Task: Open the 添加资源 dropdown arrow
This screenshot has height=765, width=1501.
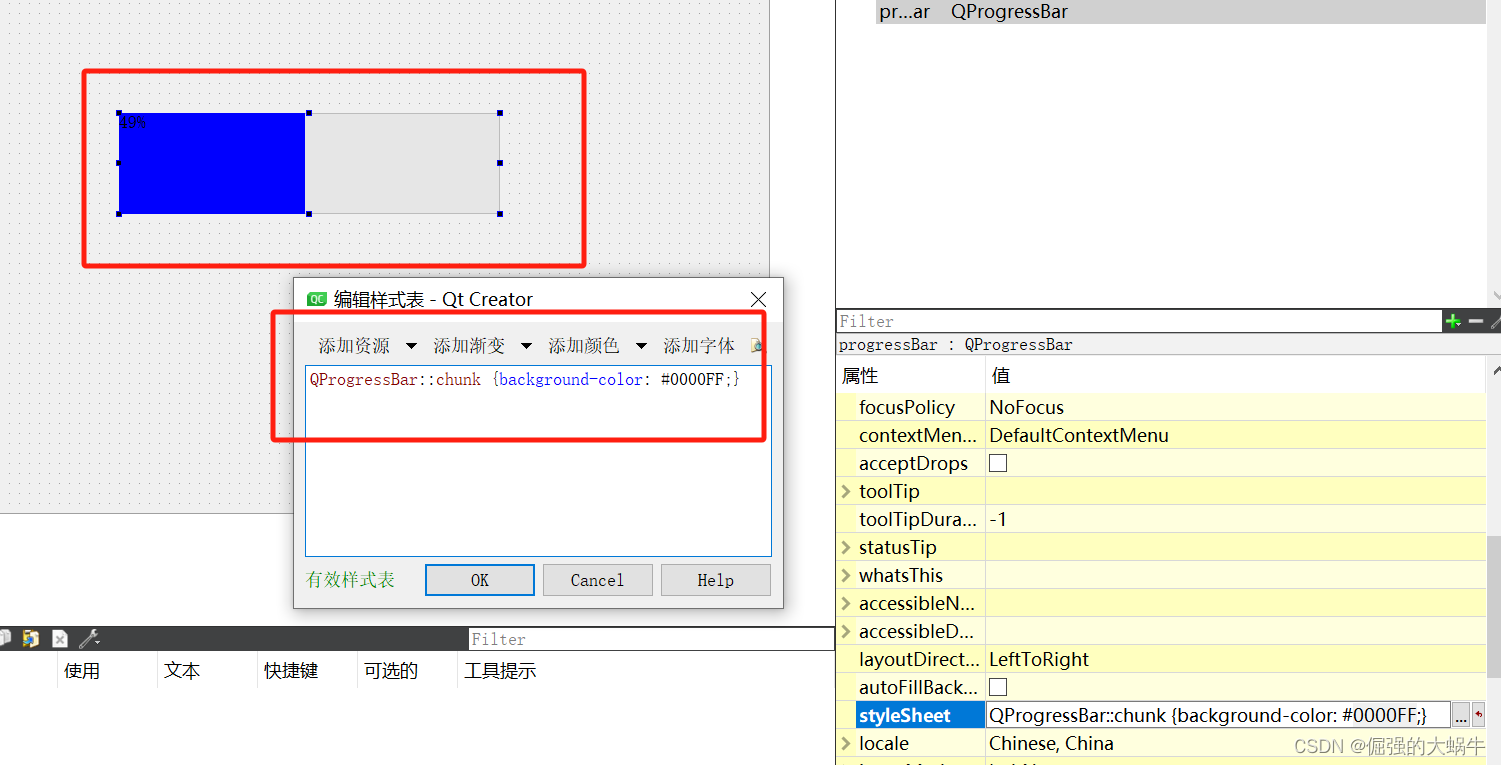Action: 411,346
